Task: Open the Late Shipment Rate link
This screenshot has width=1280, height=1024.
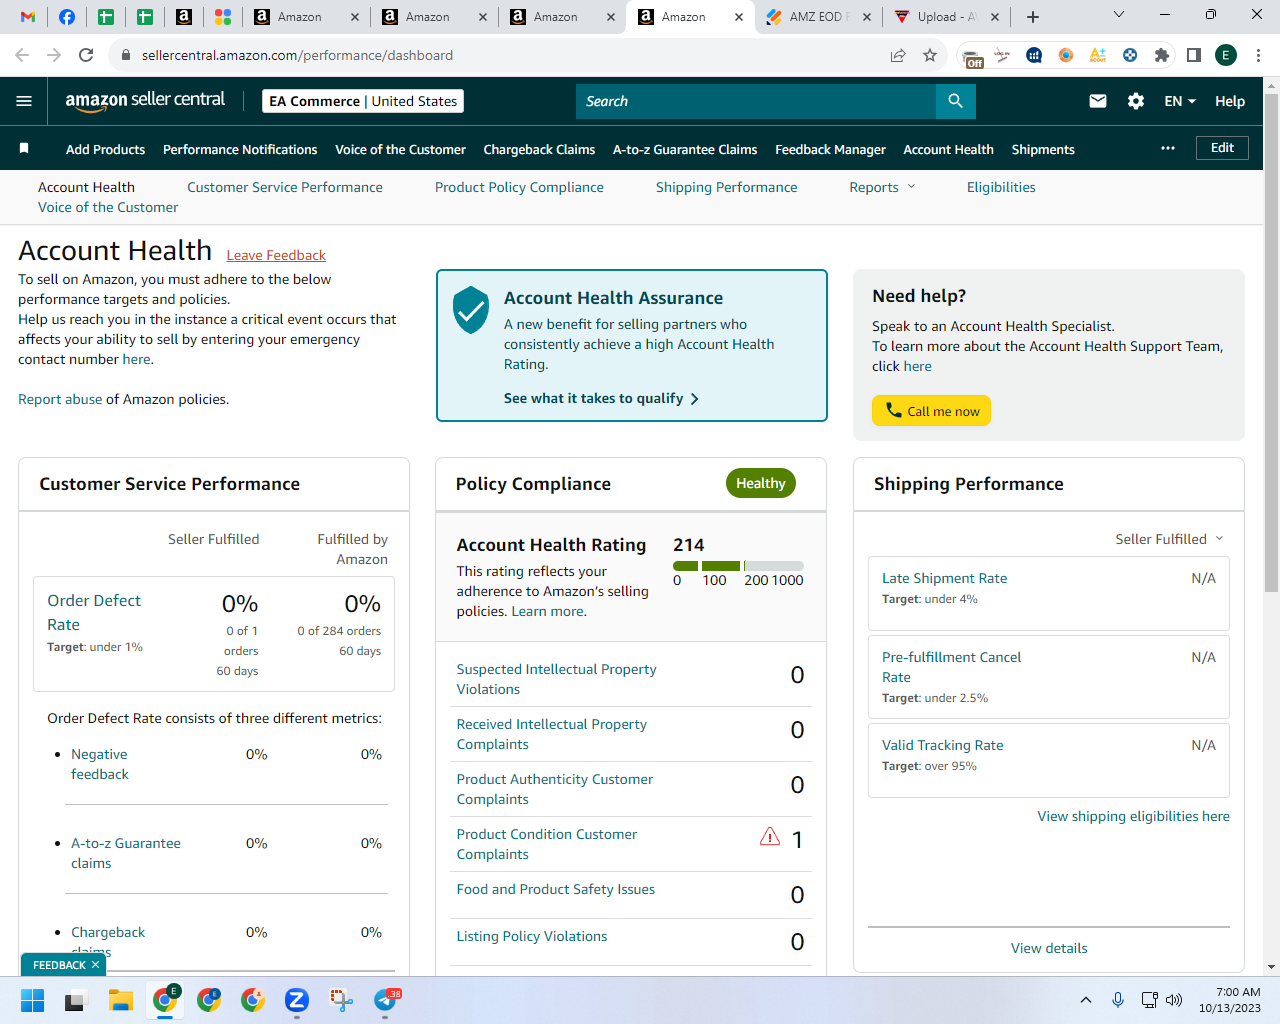Action: click(x=944, y=578)
